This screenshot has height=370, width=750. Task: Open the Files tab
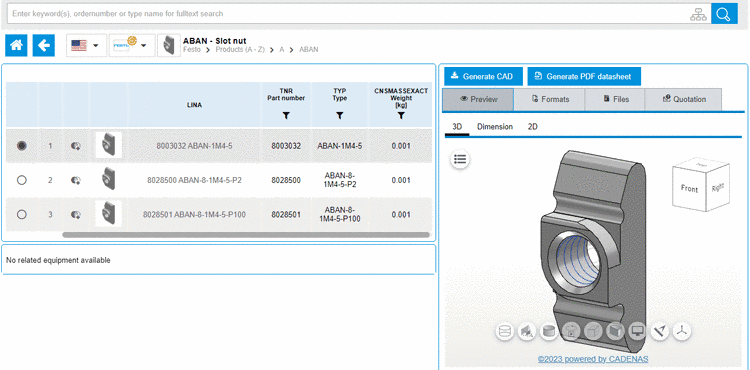(x=615, y=99)
